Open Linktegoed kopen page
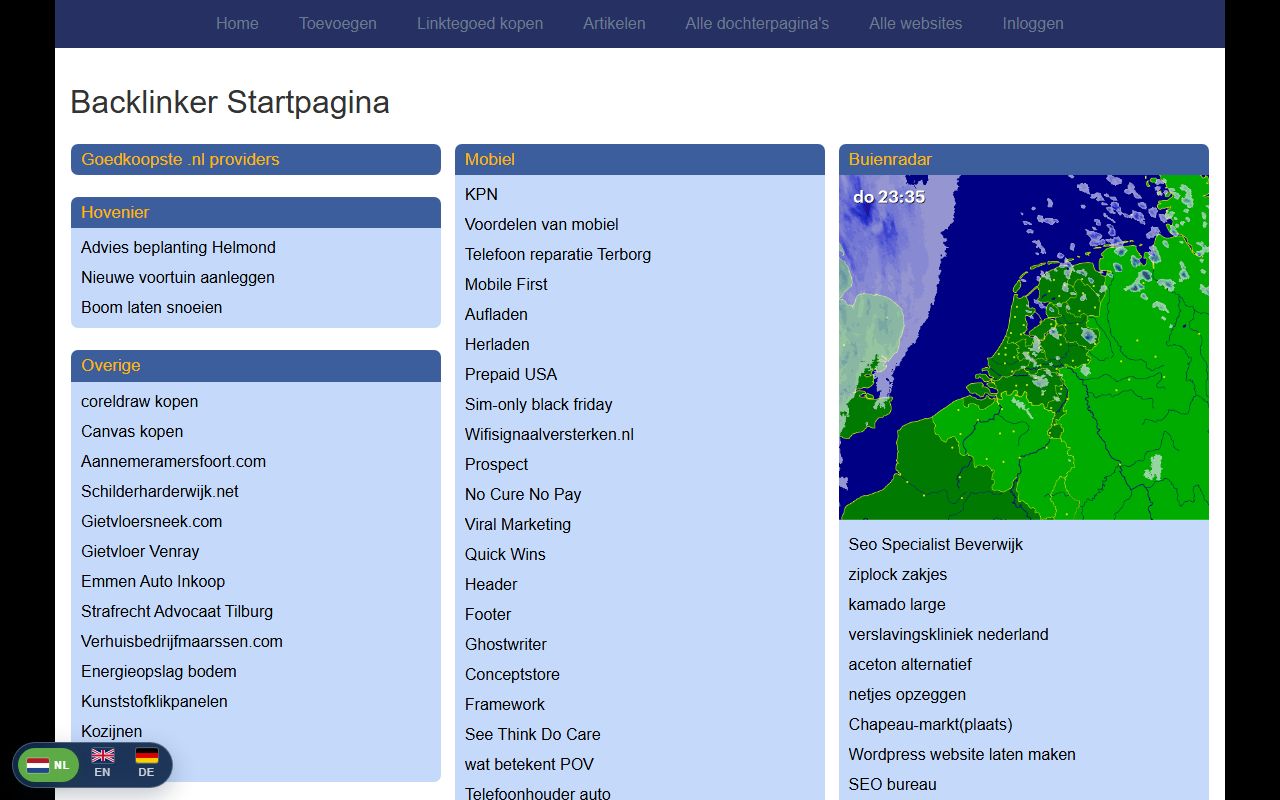Screen dimensions: 1280x800 (480, 23)
